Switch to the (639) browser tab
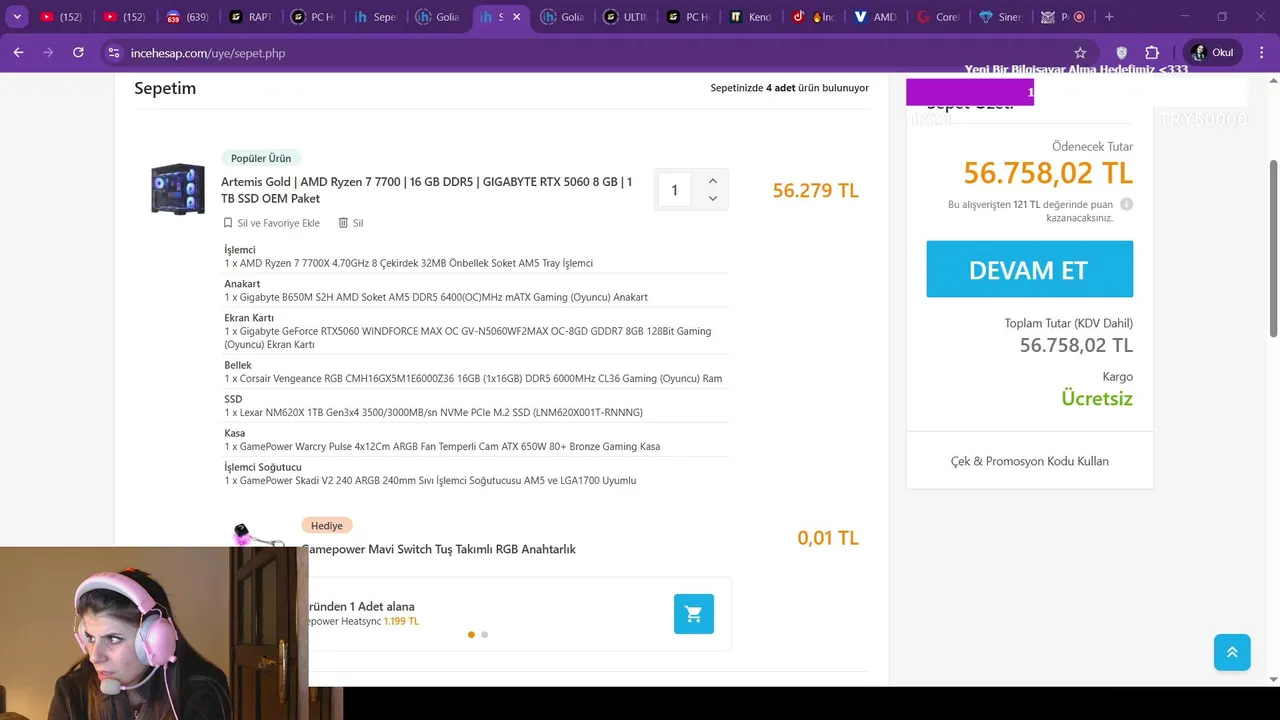This screenshot has height=720, width=1280. click(x=187, y=17)
